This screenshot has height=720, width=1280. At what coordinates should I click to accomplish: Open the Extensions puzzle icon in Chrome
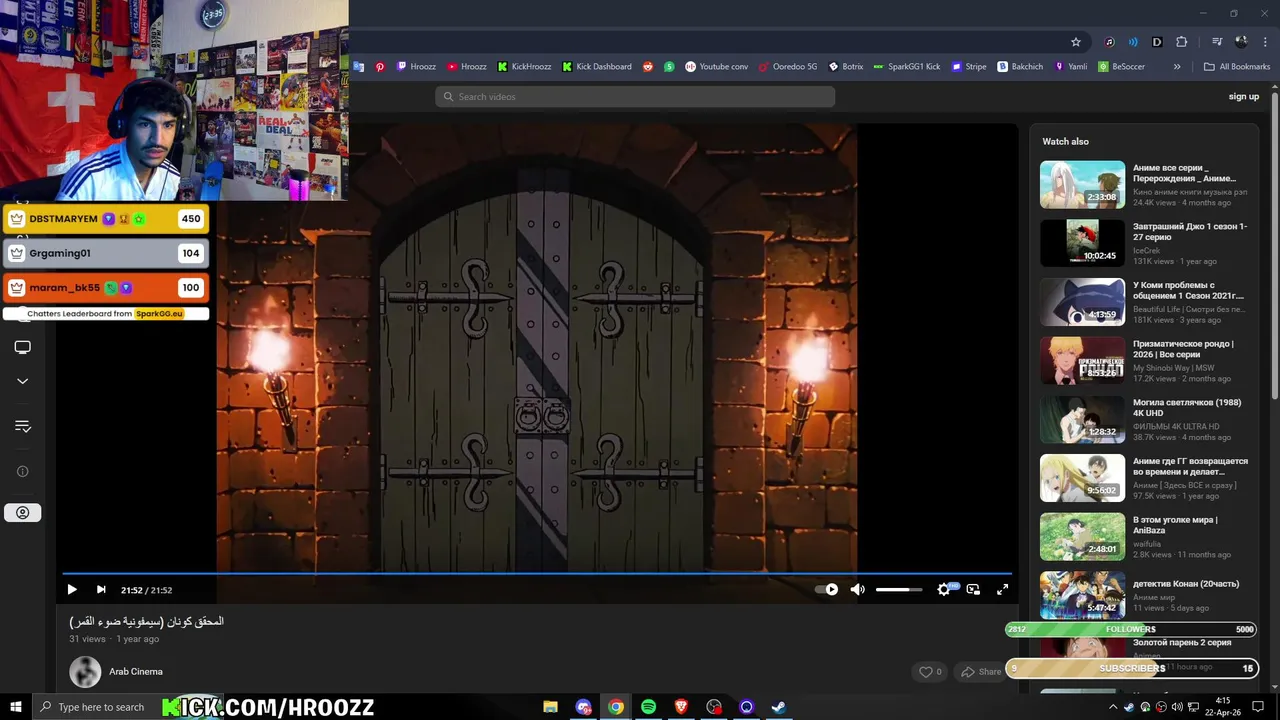coord(1182,42)
